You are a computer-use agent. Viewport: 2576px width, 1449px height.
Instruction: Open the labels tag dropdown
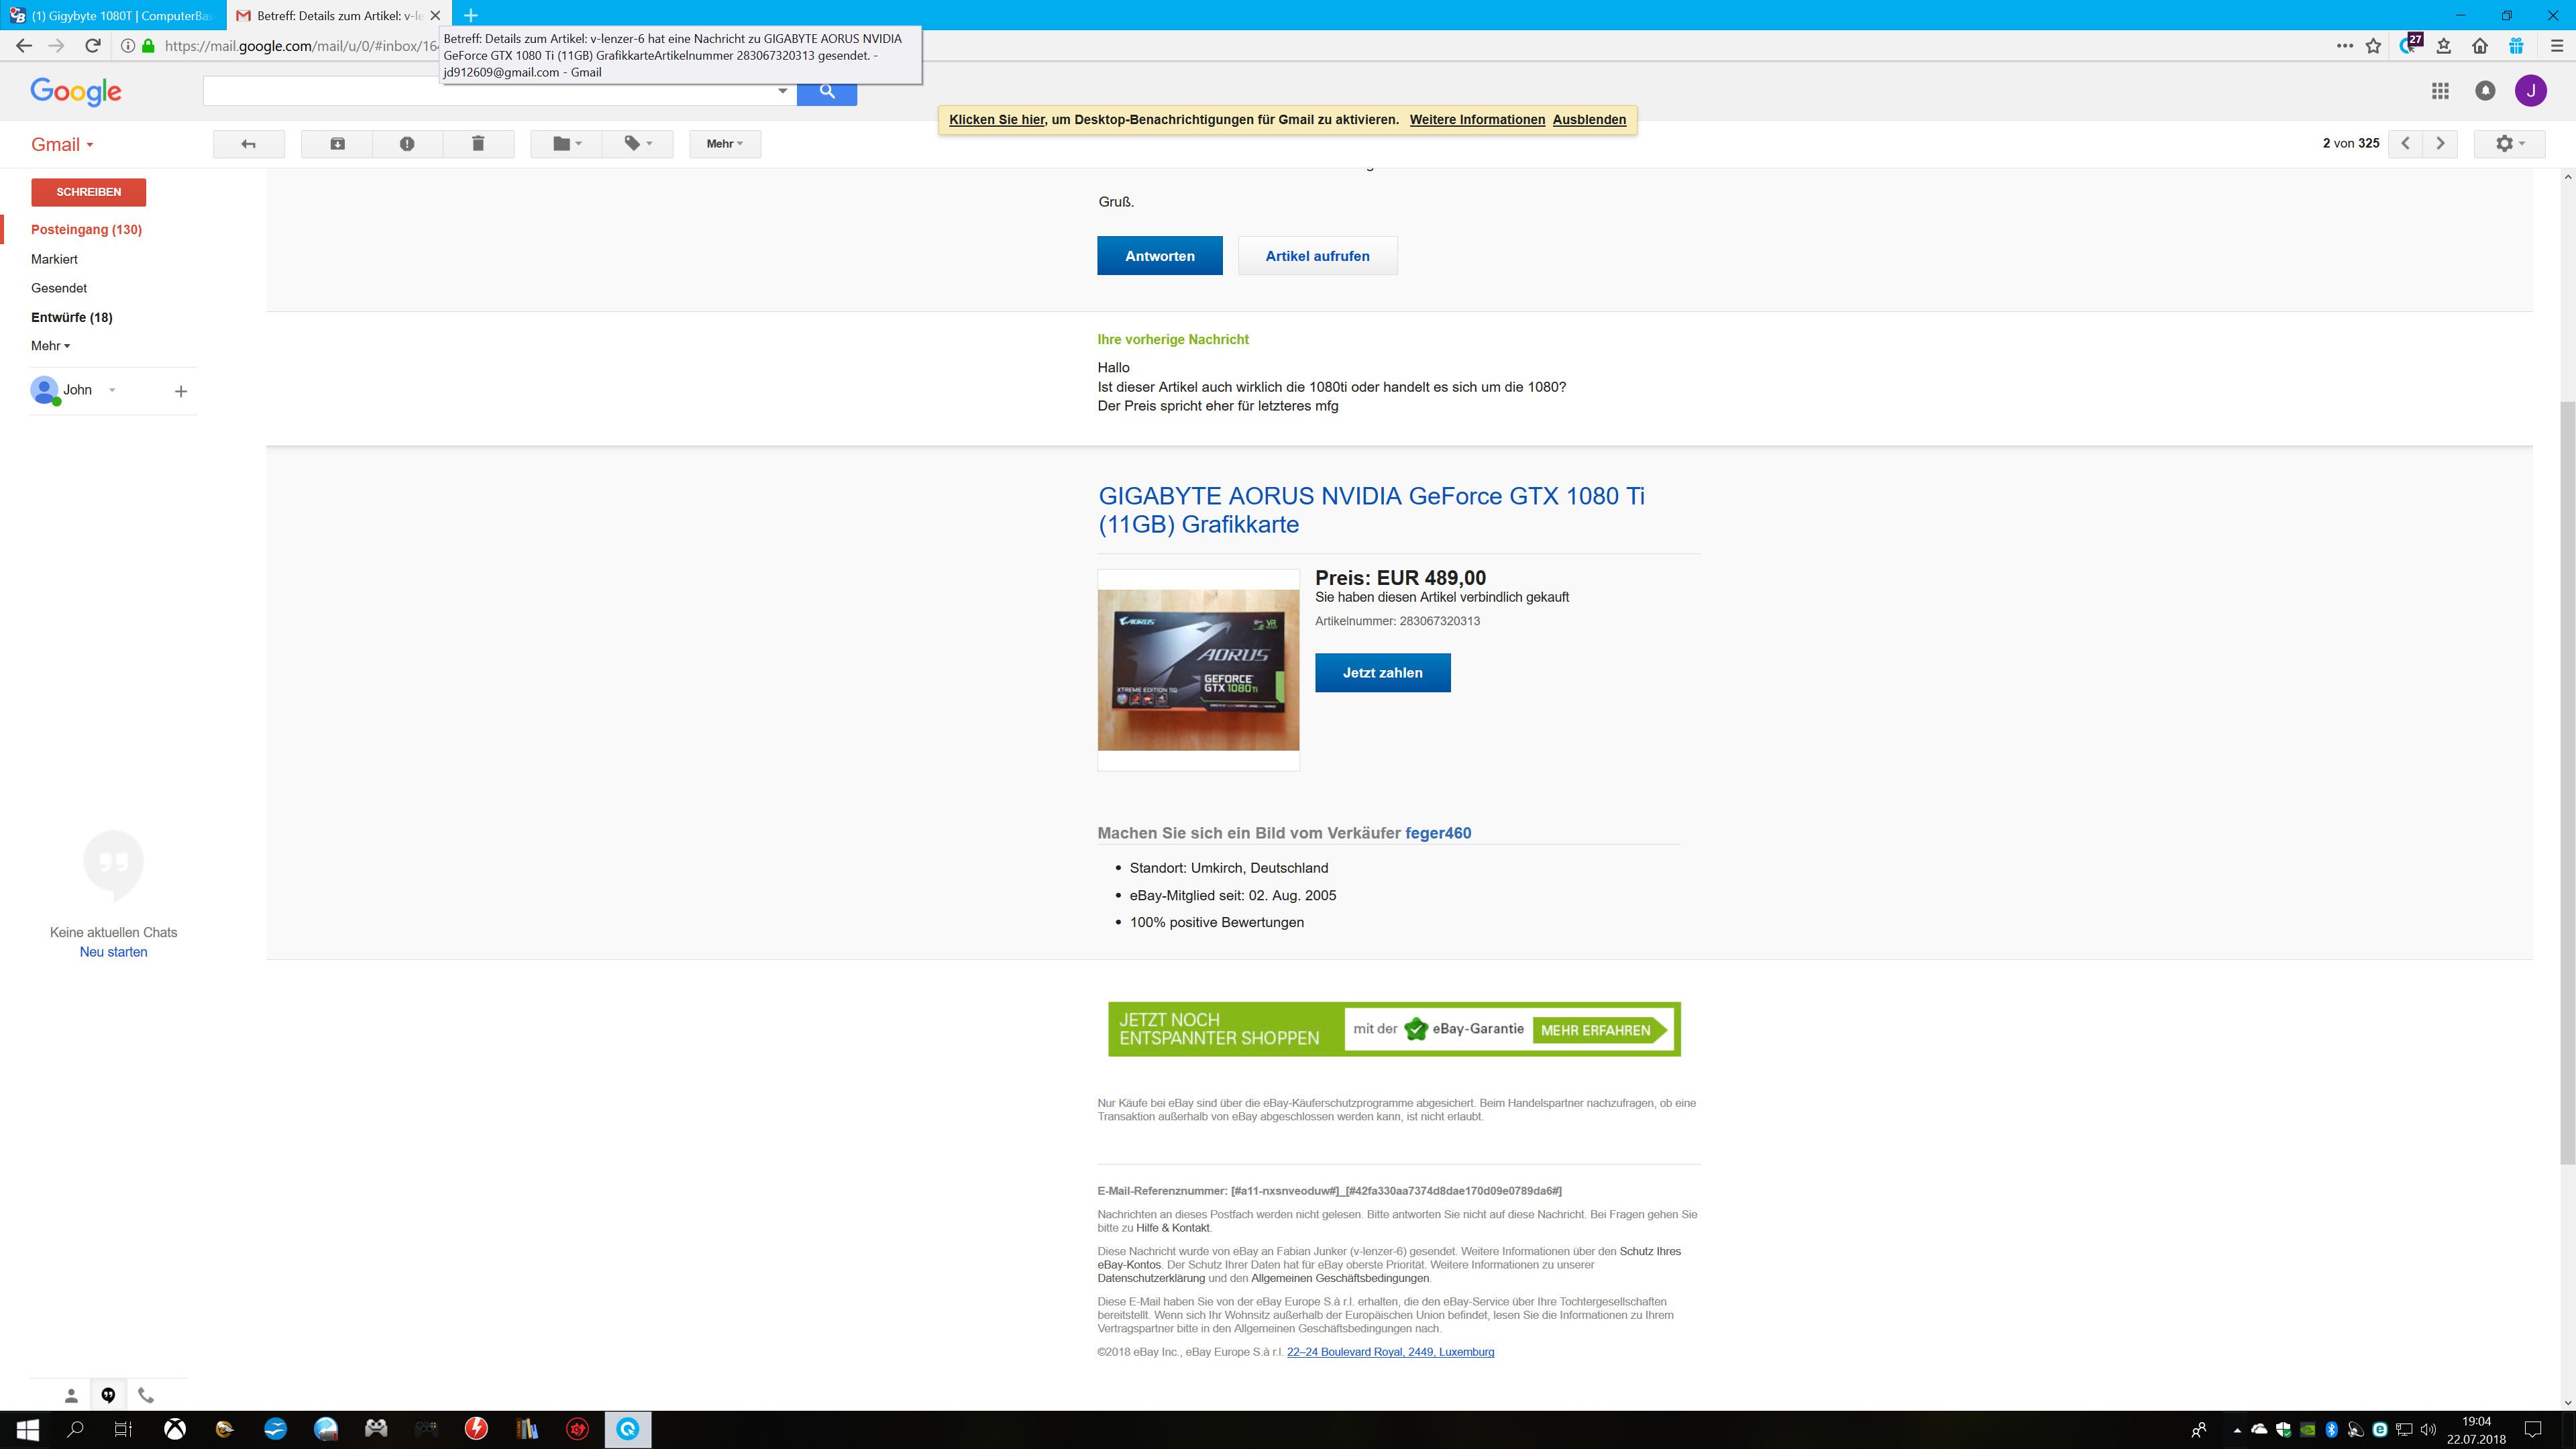[638, 144]
